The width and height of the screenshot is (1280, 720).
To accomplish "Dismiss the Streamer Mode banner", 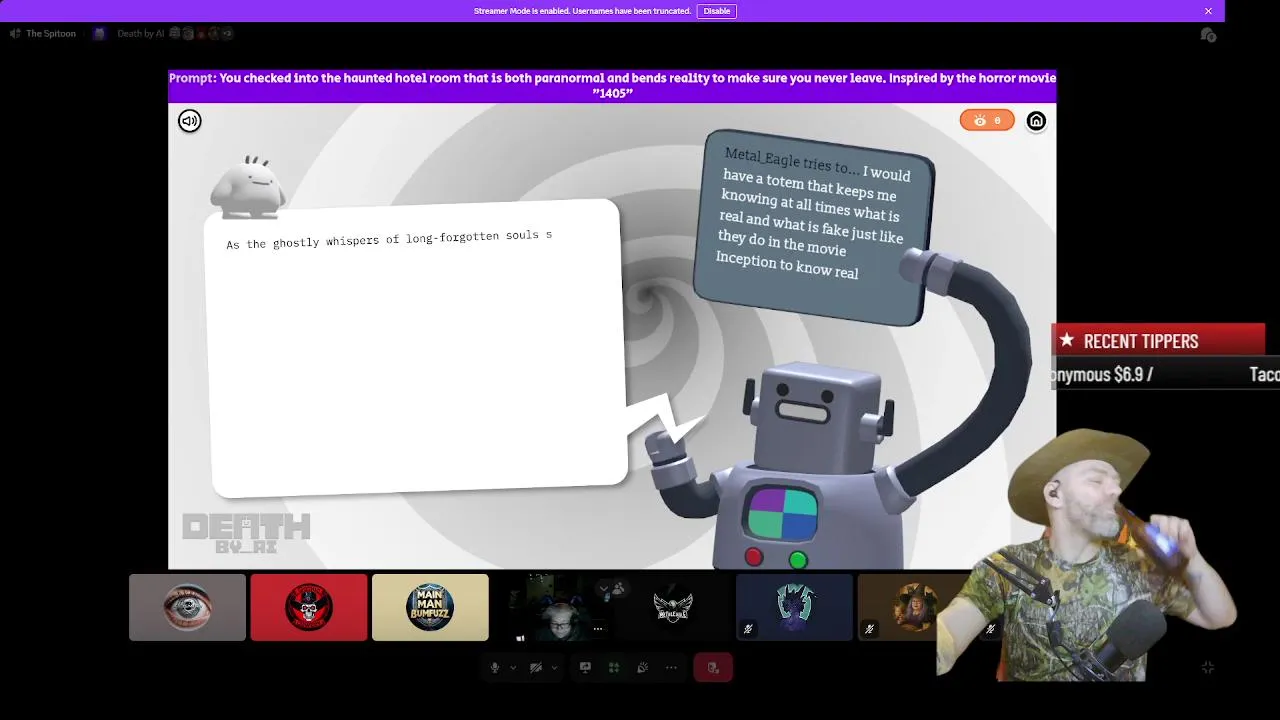I will coord(1208,11).
